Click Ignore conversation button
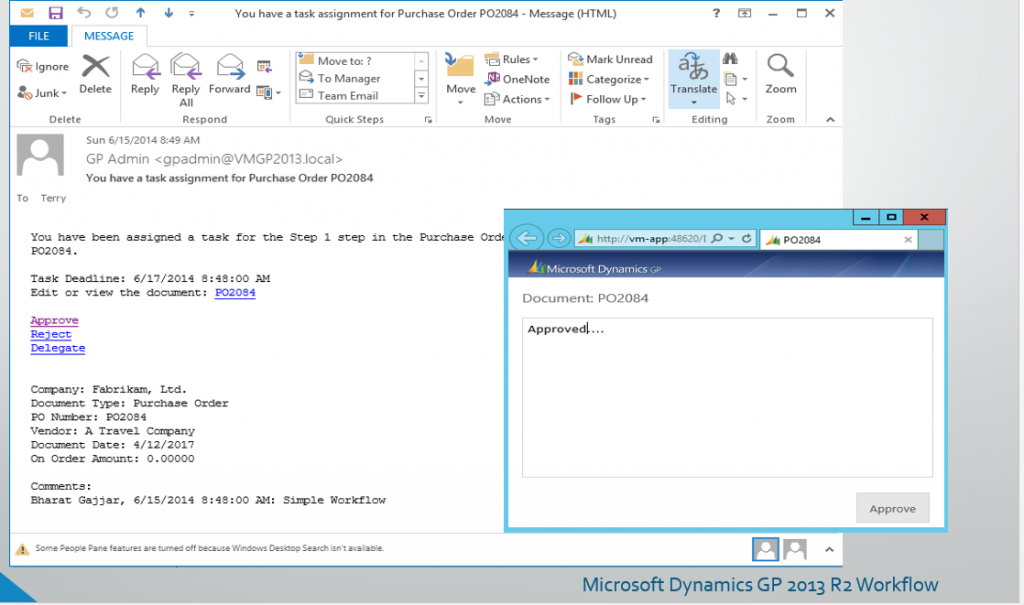This screenshot has height=605, width=1024. click(43, 66)
